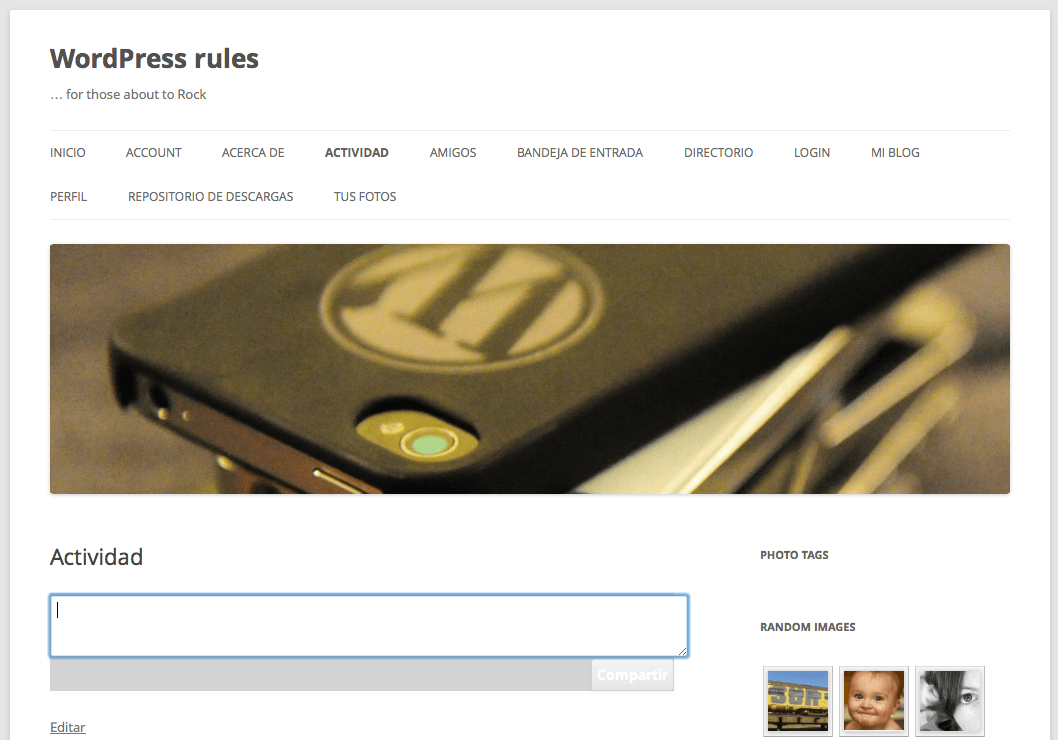The height and width of the screenshot is (740, 1058).
Task: Open the Perfil menu item
Action: pos(69,197)
